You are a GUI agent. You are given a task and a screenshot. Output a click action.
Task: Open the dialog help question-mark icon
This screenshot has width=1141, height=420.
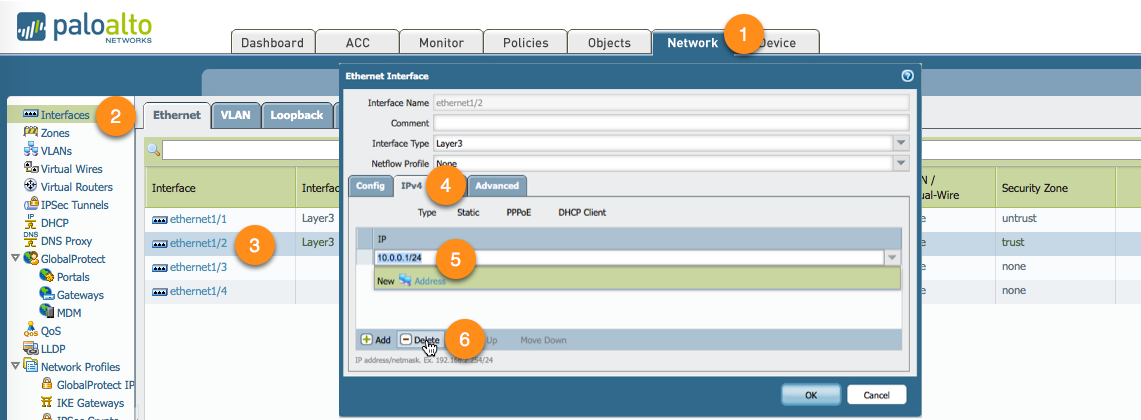(907, 76)
